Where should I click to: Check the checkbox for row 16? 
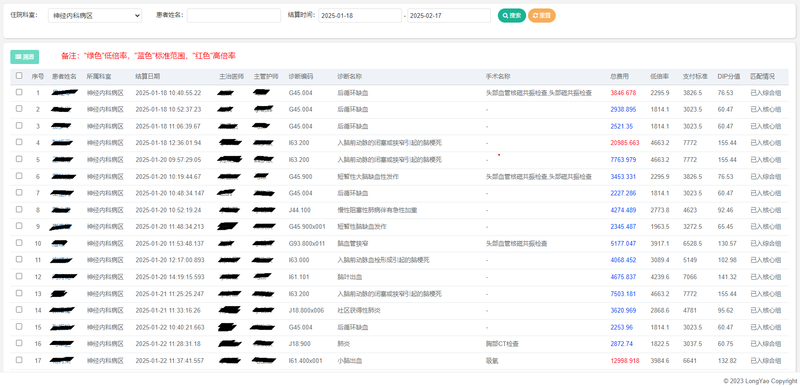point(19,343)
